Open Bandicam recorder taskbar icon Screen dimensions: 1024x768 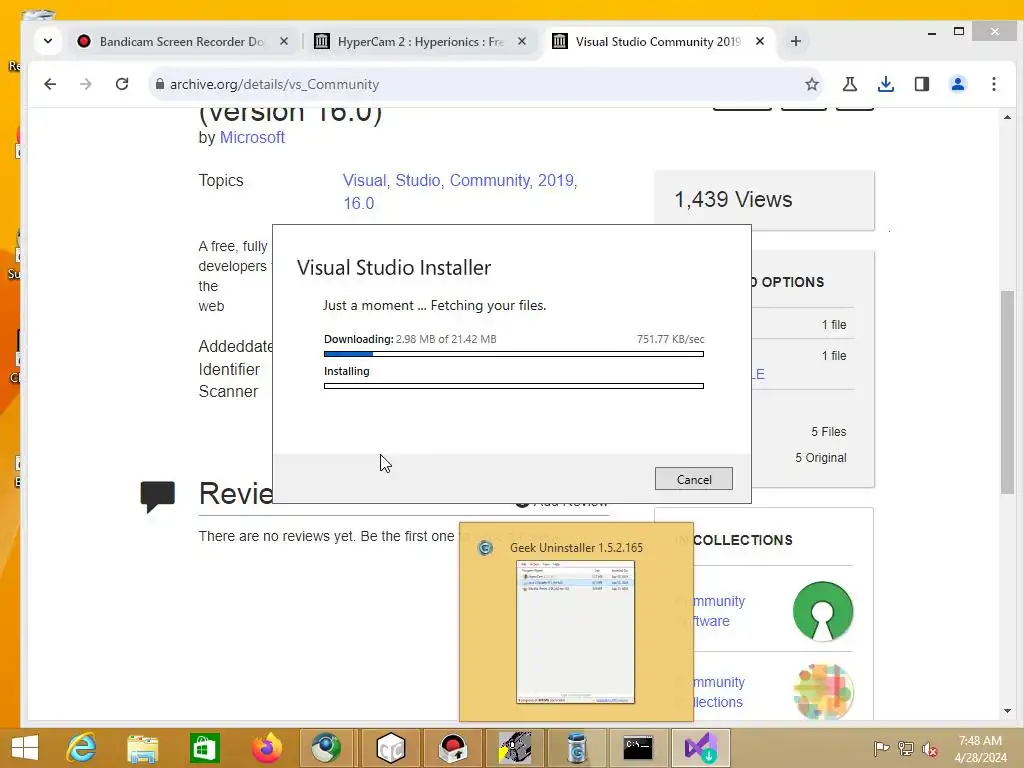(453, 748)
